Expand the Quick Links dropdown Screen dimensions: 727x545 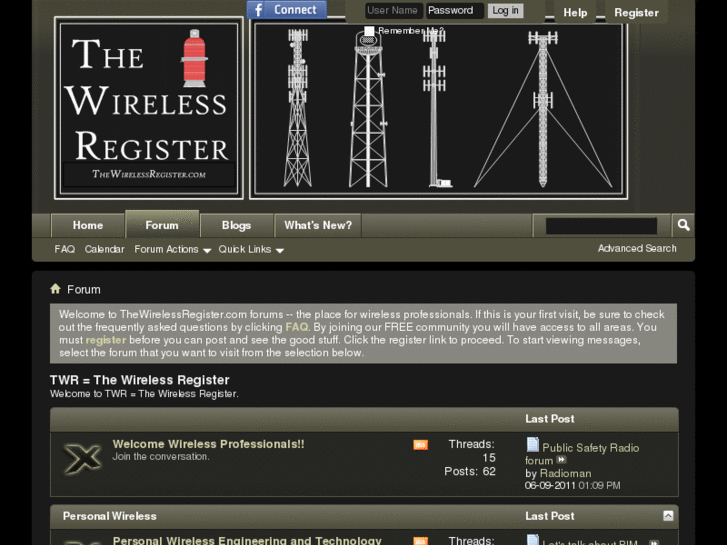[251, 250]
